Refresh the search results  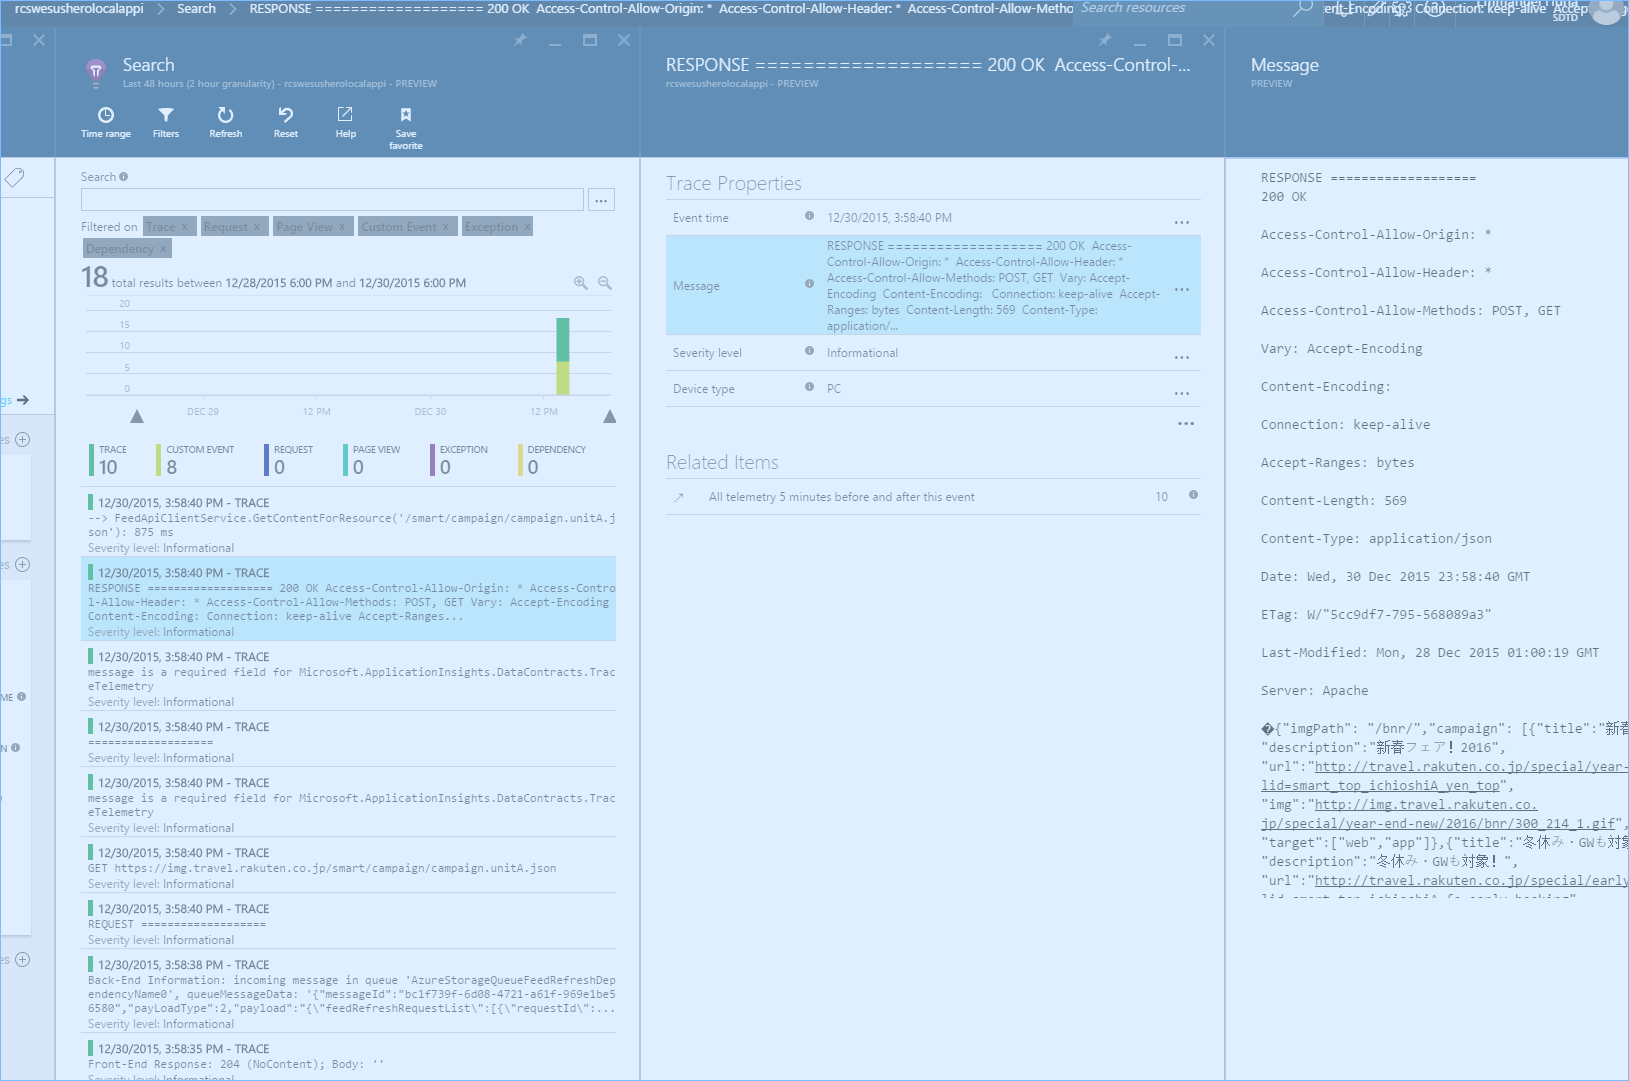[x=225, y=122]
